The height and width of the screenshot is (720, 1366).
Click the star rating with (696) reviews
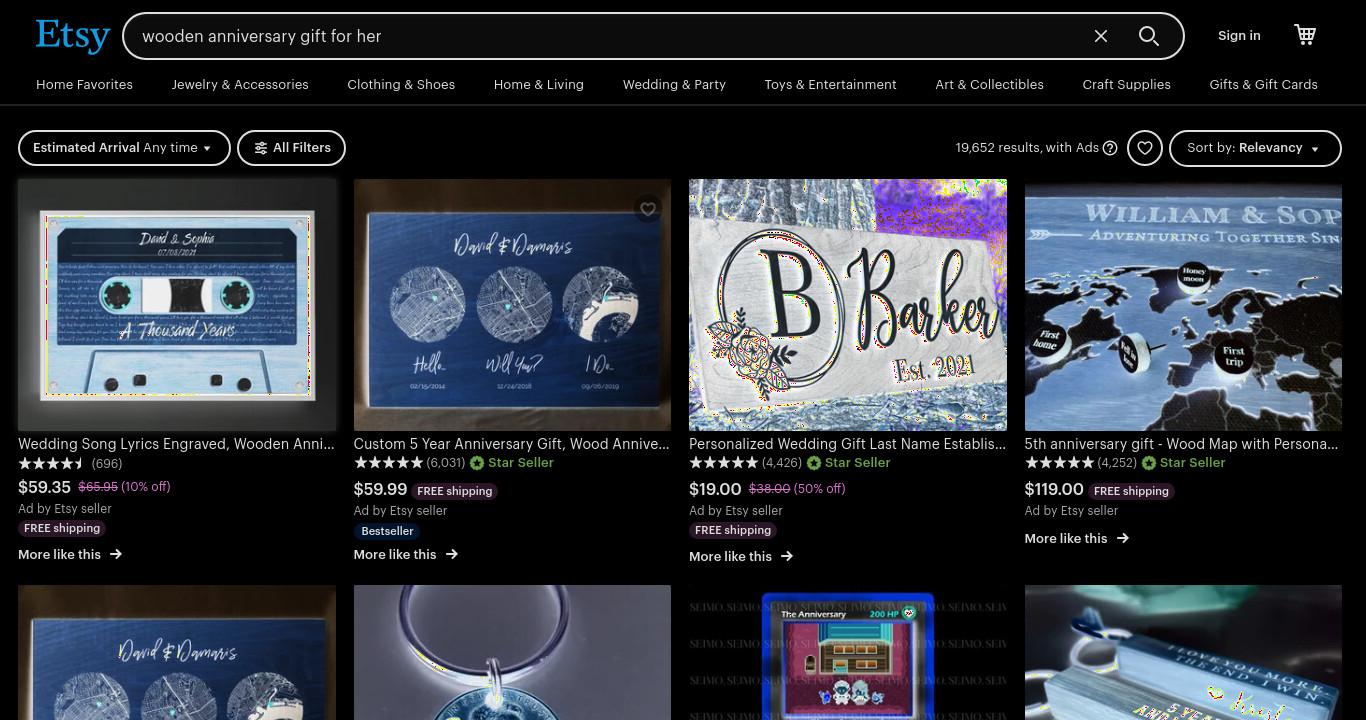70,464
